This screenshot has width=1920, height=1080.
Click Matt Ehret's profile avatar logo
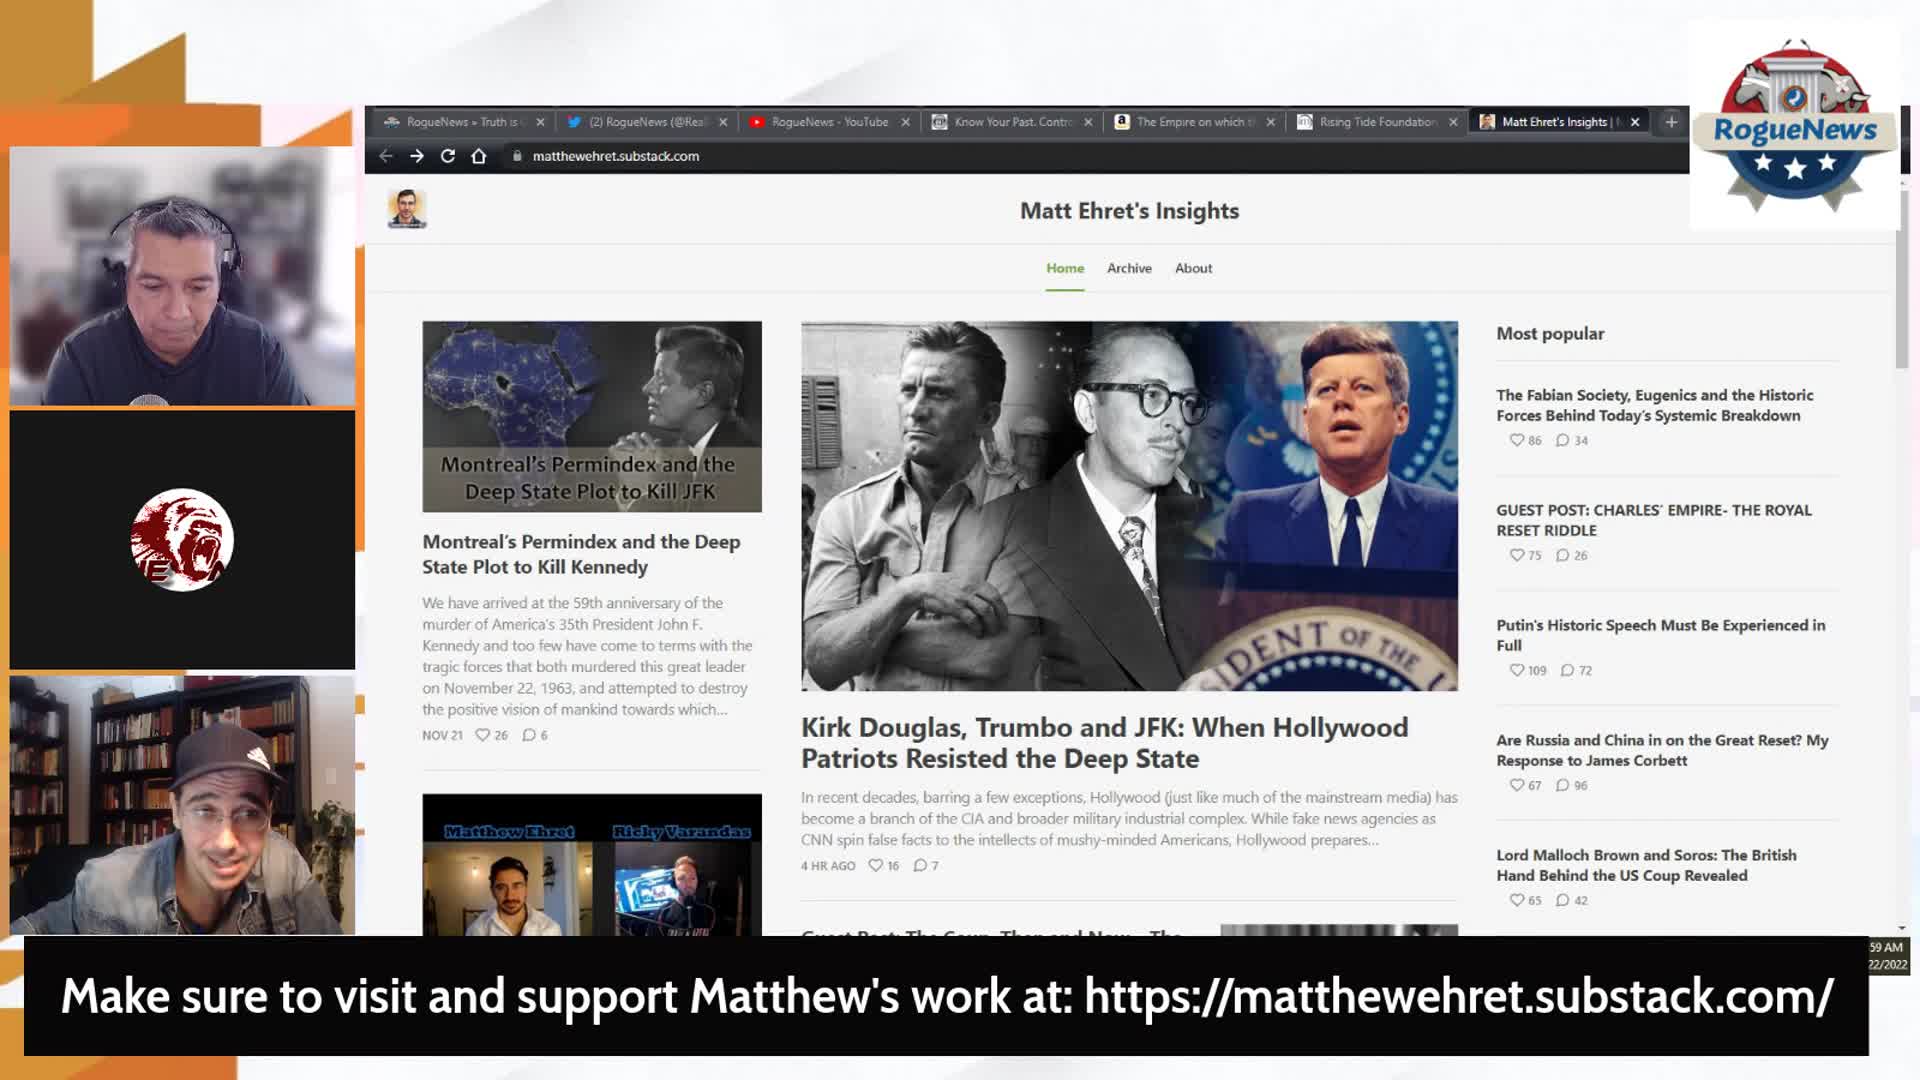point(407,209)
